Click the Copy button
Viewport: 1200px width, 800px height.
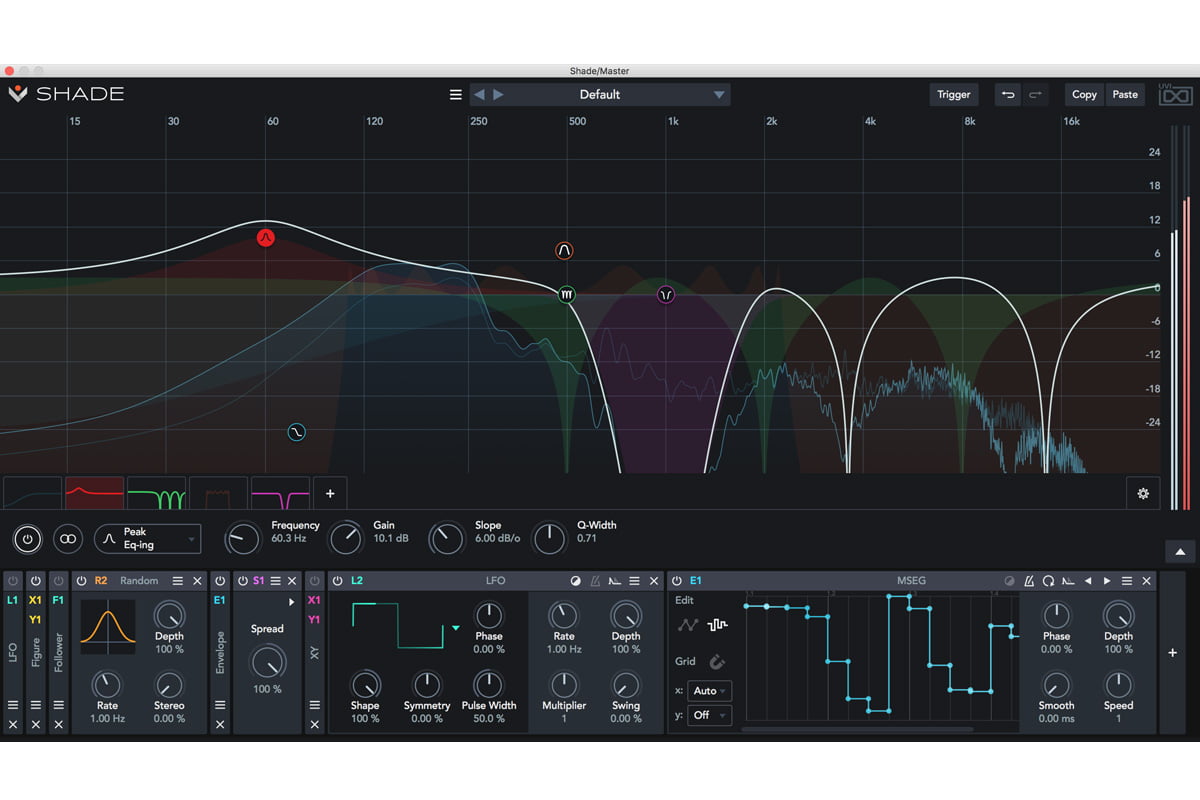coord(1084,95)
